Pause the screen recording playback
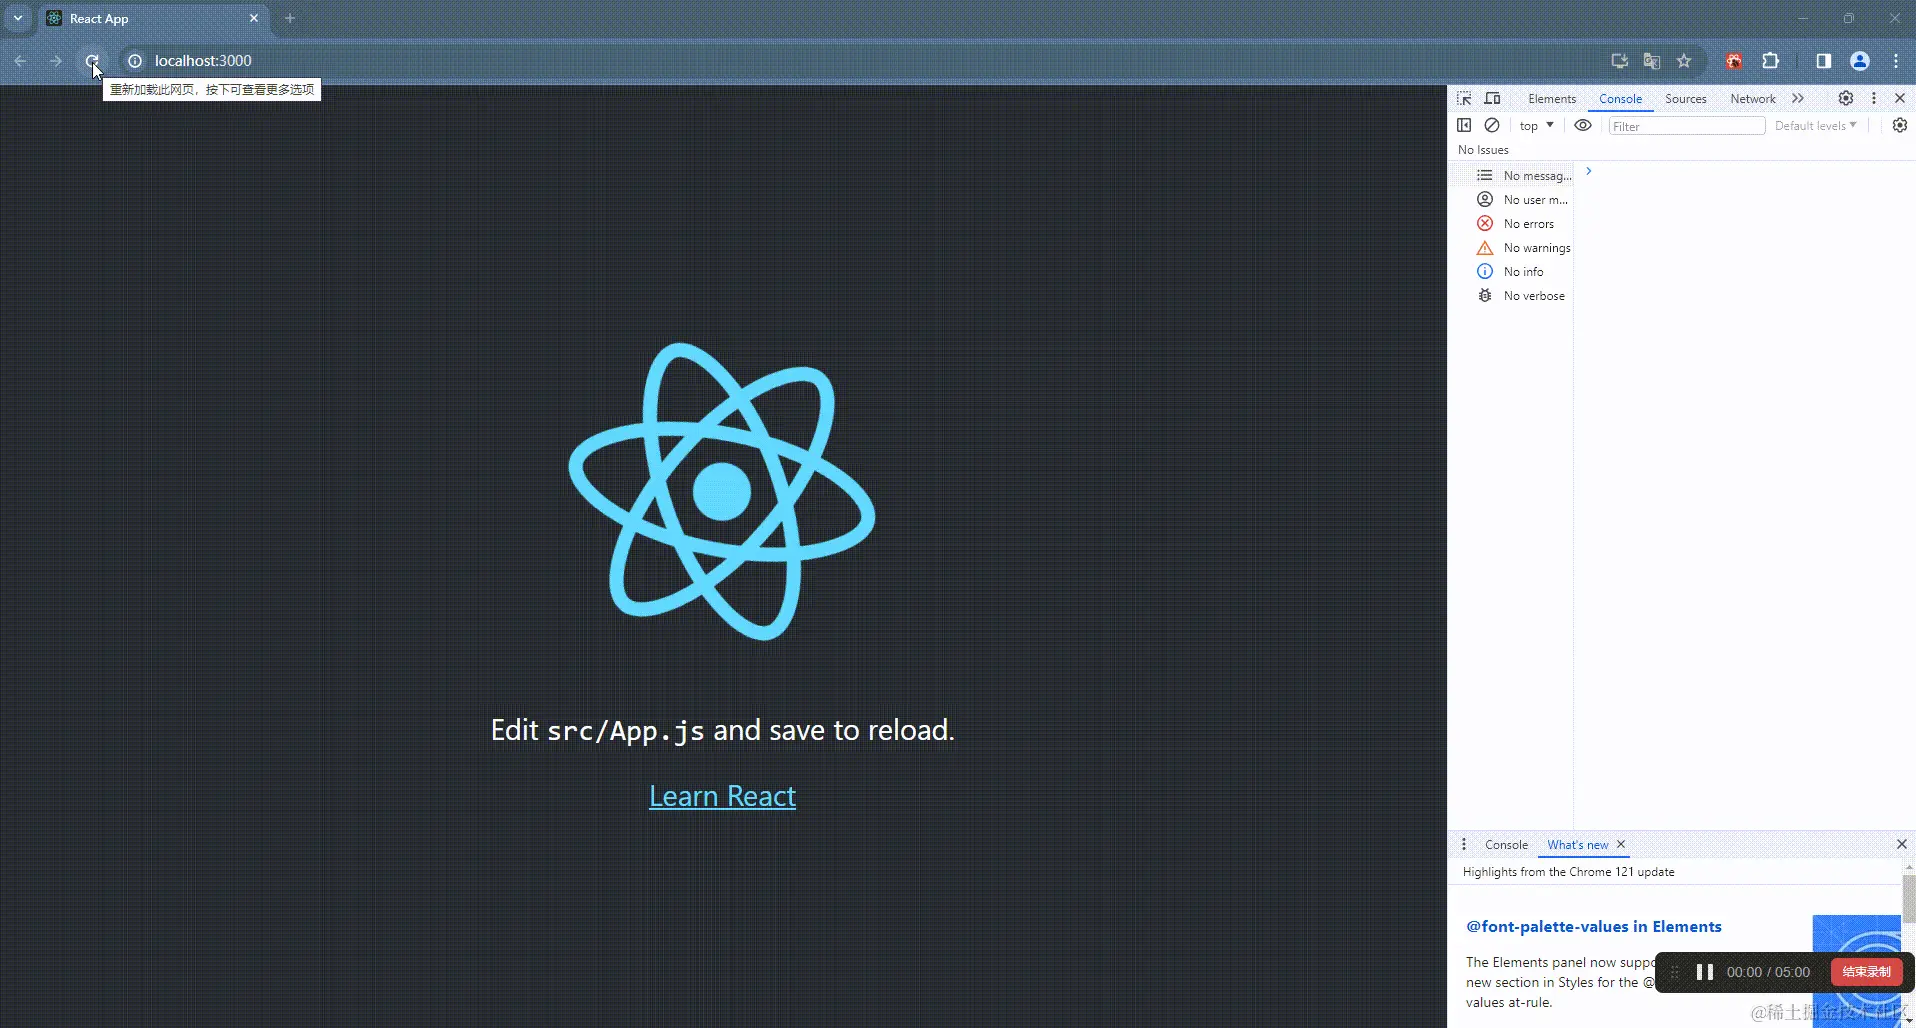 pos(1704,972)
